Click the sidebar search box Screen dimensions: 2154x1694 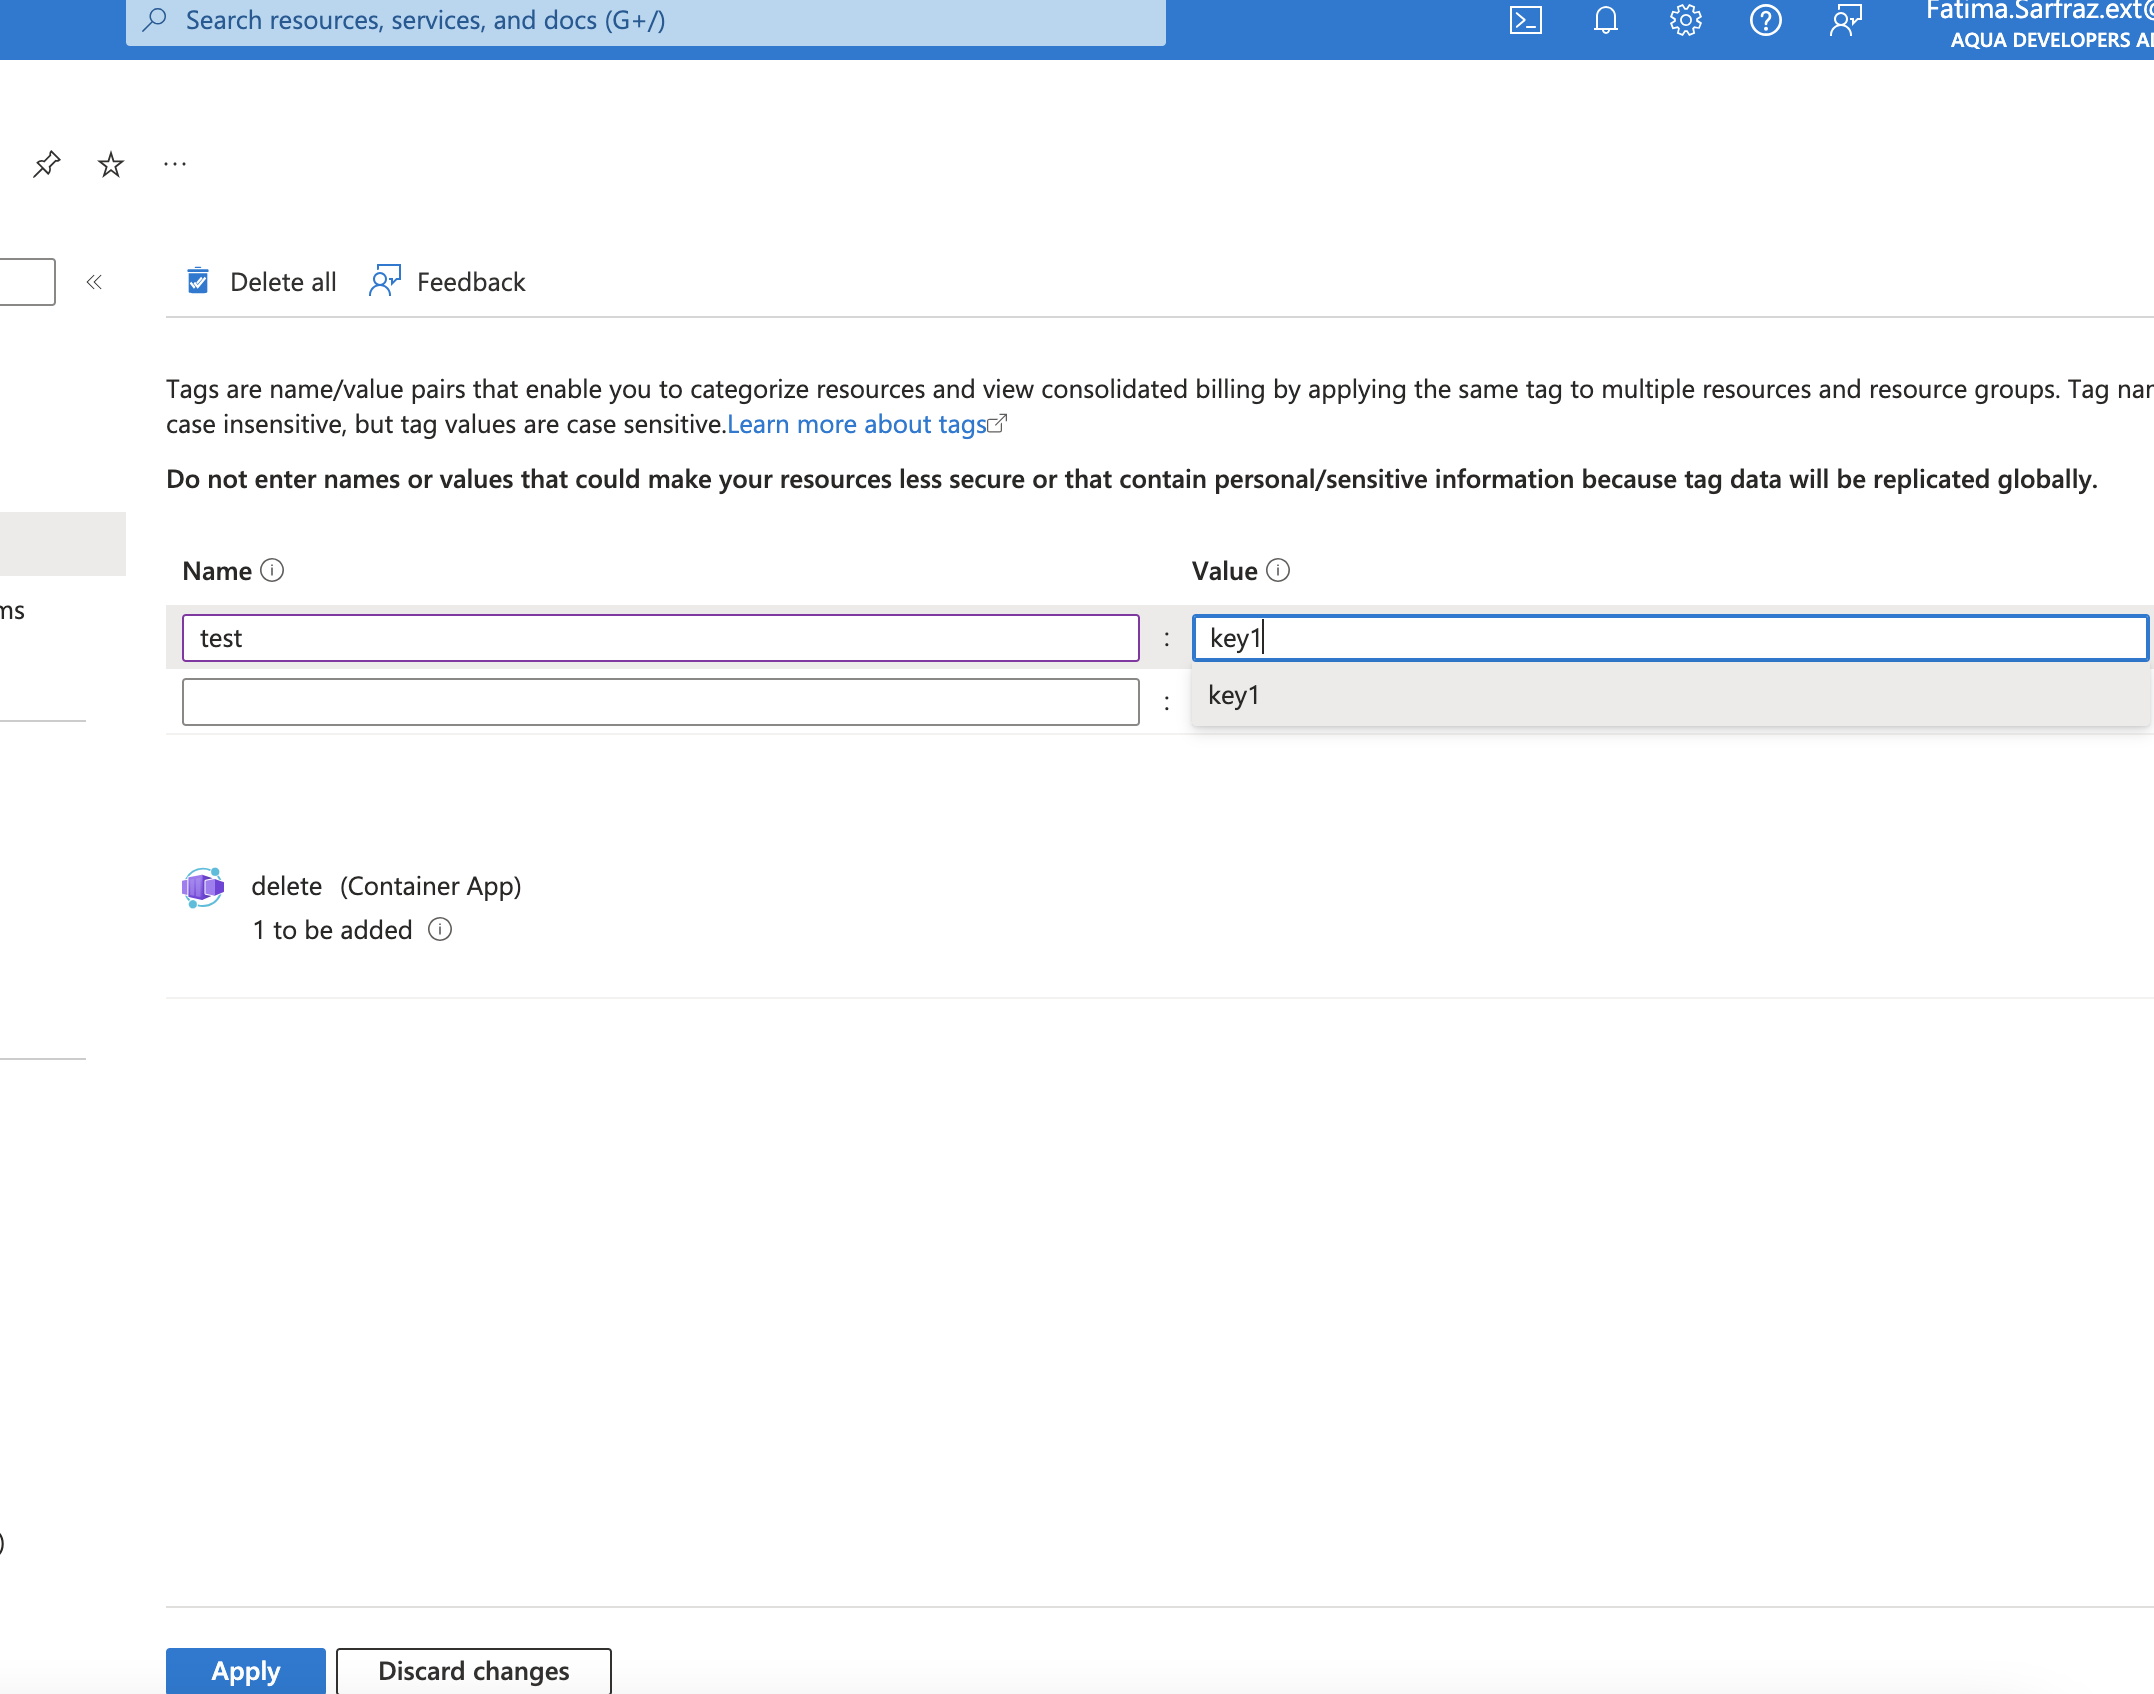(x=27, y=282)
